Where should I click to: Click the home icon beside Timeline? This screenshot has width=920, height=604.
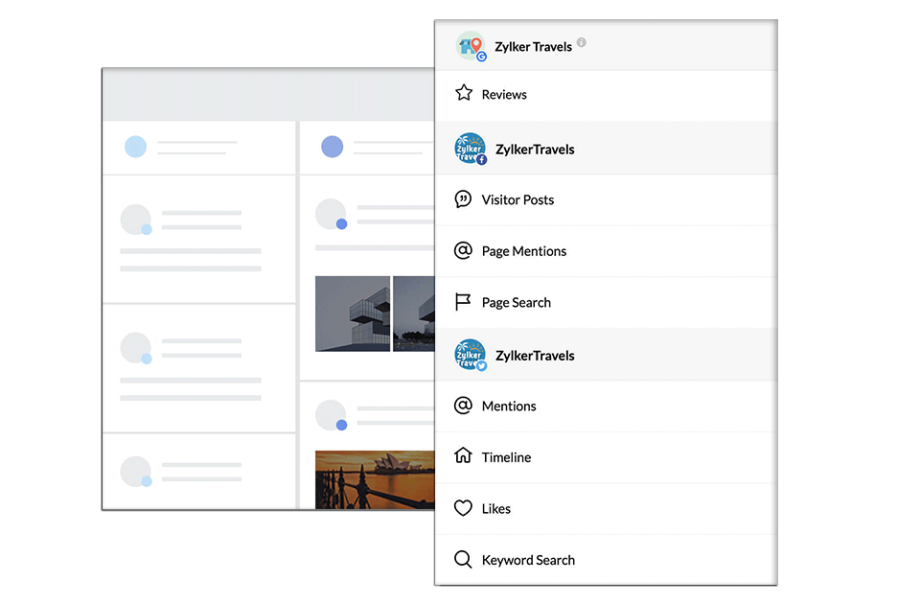(463, 455)
